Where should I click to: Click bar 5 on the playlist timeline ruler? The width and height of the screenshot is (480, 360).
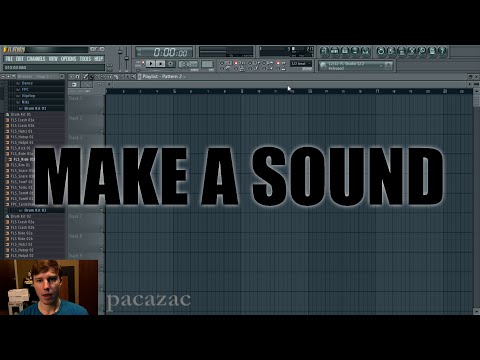[174, 91]
